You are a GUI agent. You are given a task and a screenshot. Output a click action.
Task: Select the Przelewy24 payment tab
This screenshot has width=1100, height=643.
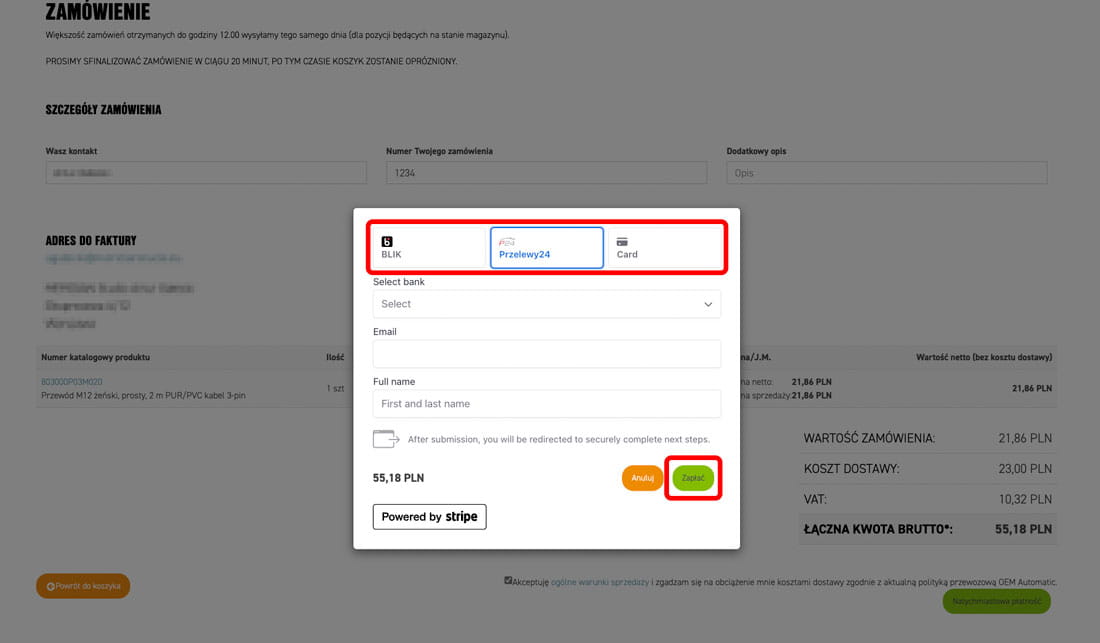tap(546, 248)
